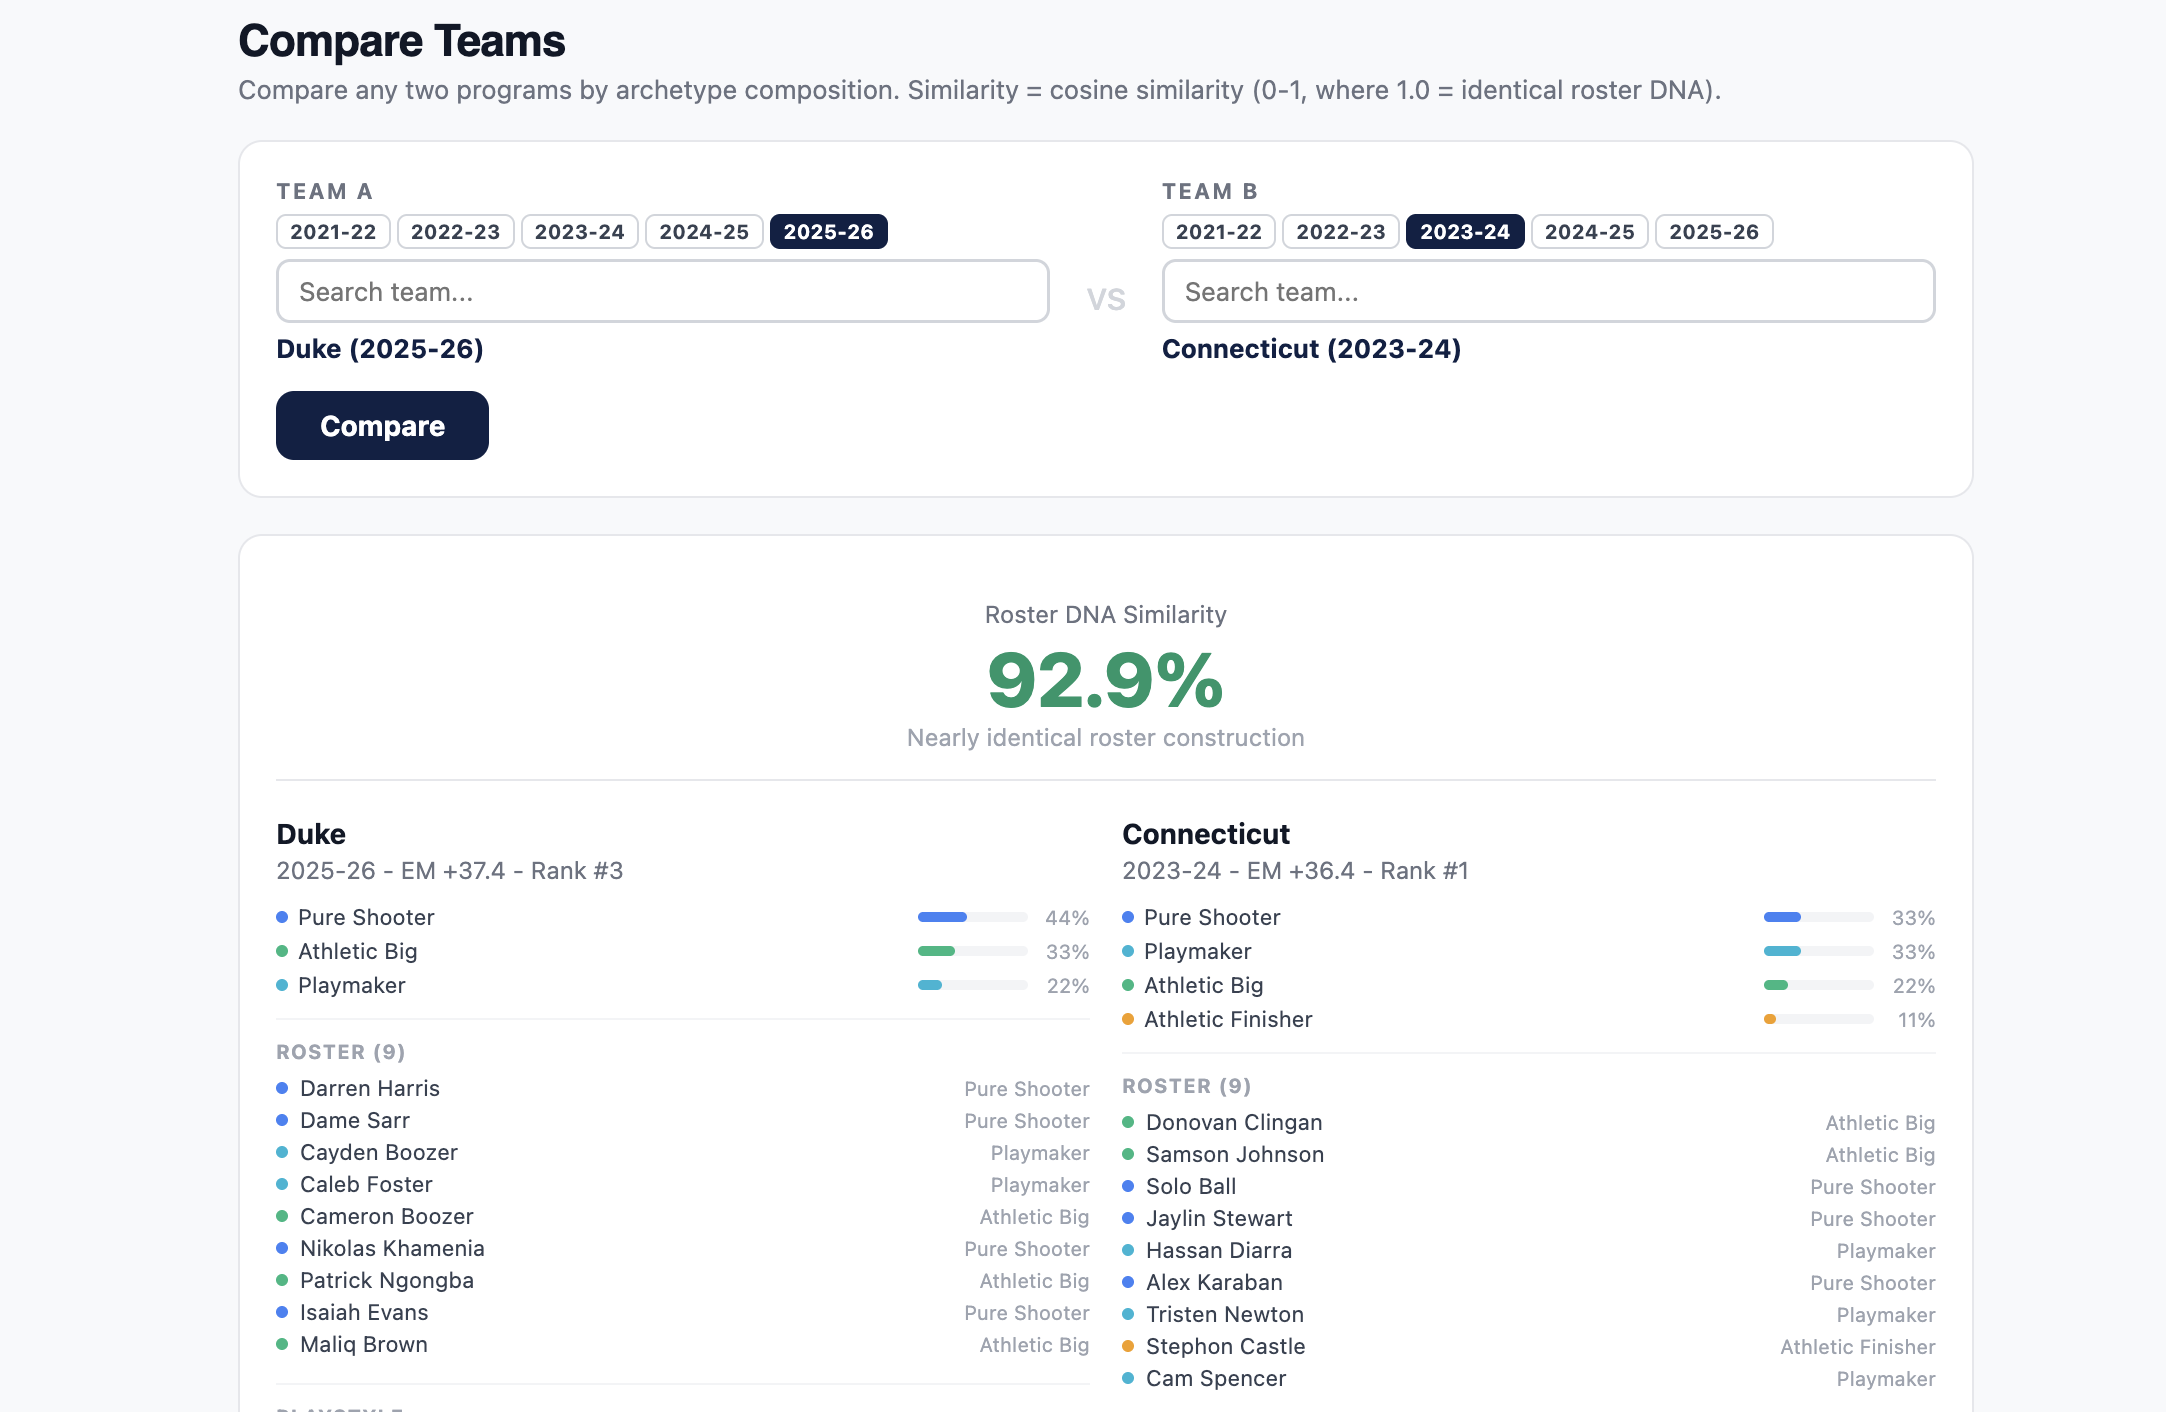
Task: Click Darren Harris in Duke roster
Action: pos(370,1088)
